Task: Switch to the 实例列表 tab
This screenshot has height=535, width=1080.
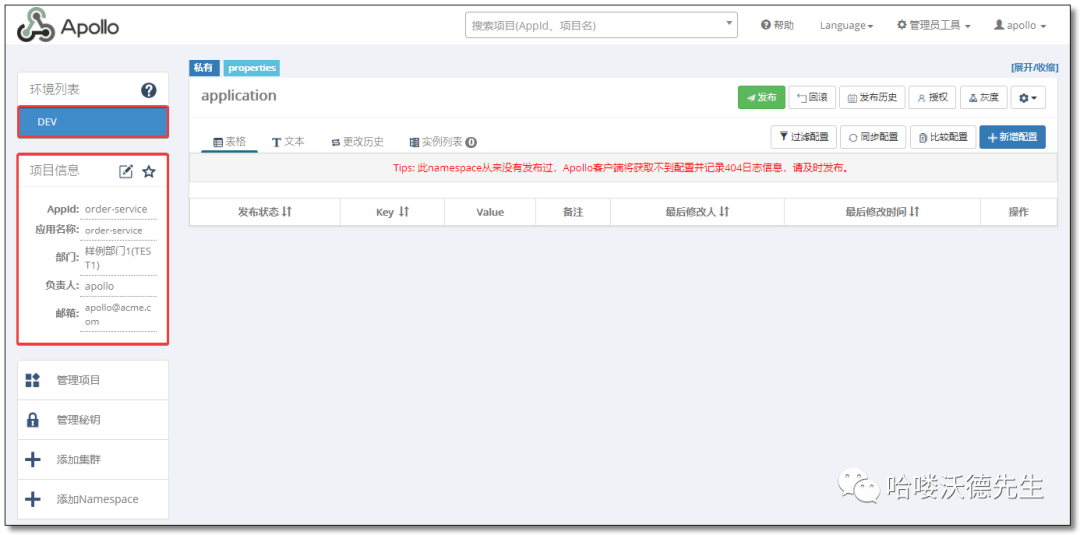Action: [443, 142]
